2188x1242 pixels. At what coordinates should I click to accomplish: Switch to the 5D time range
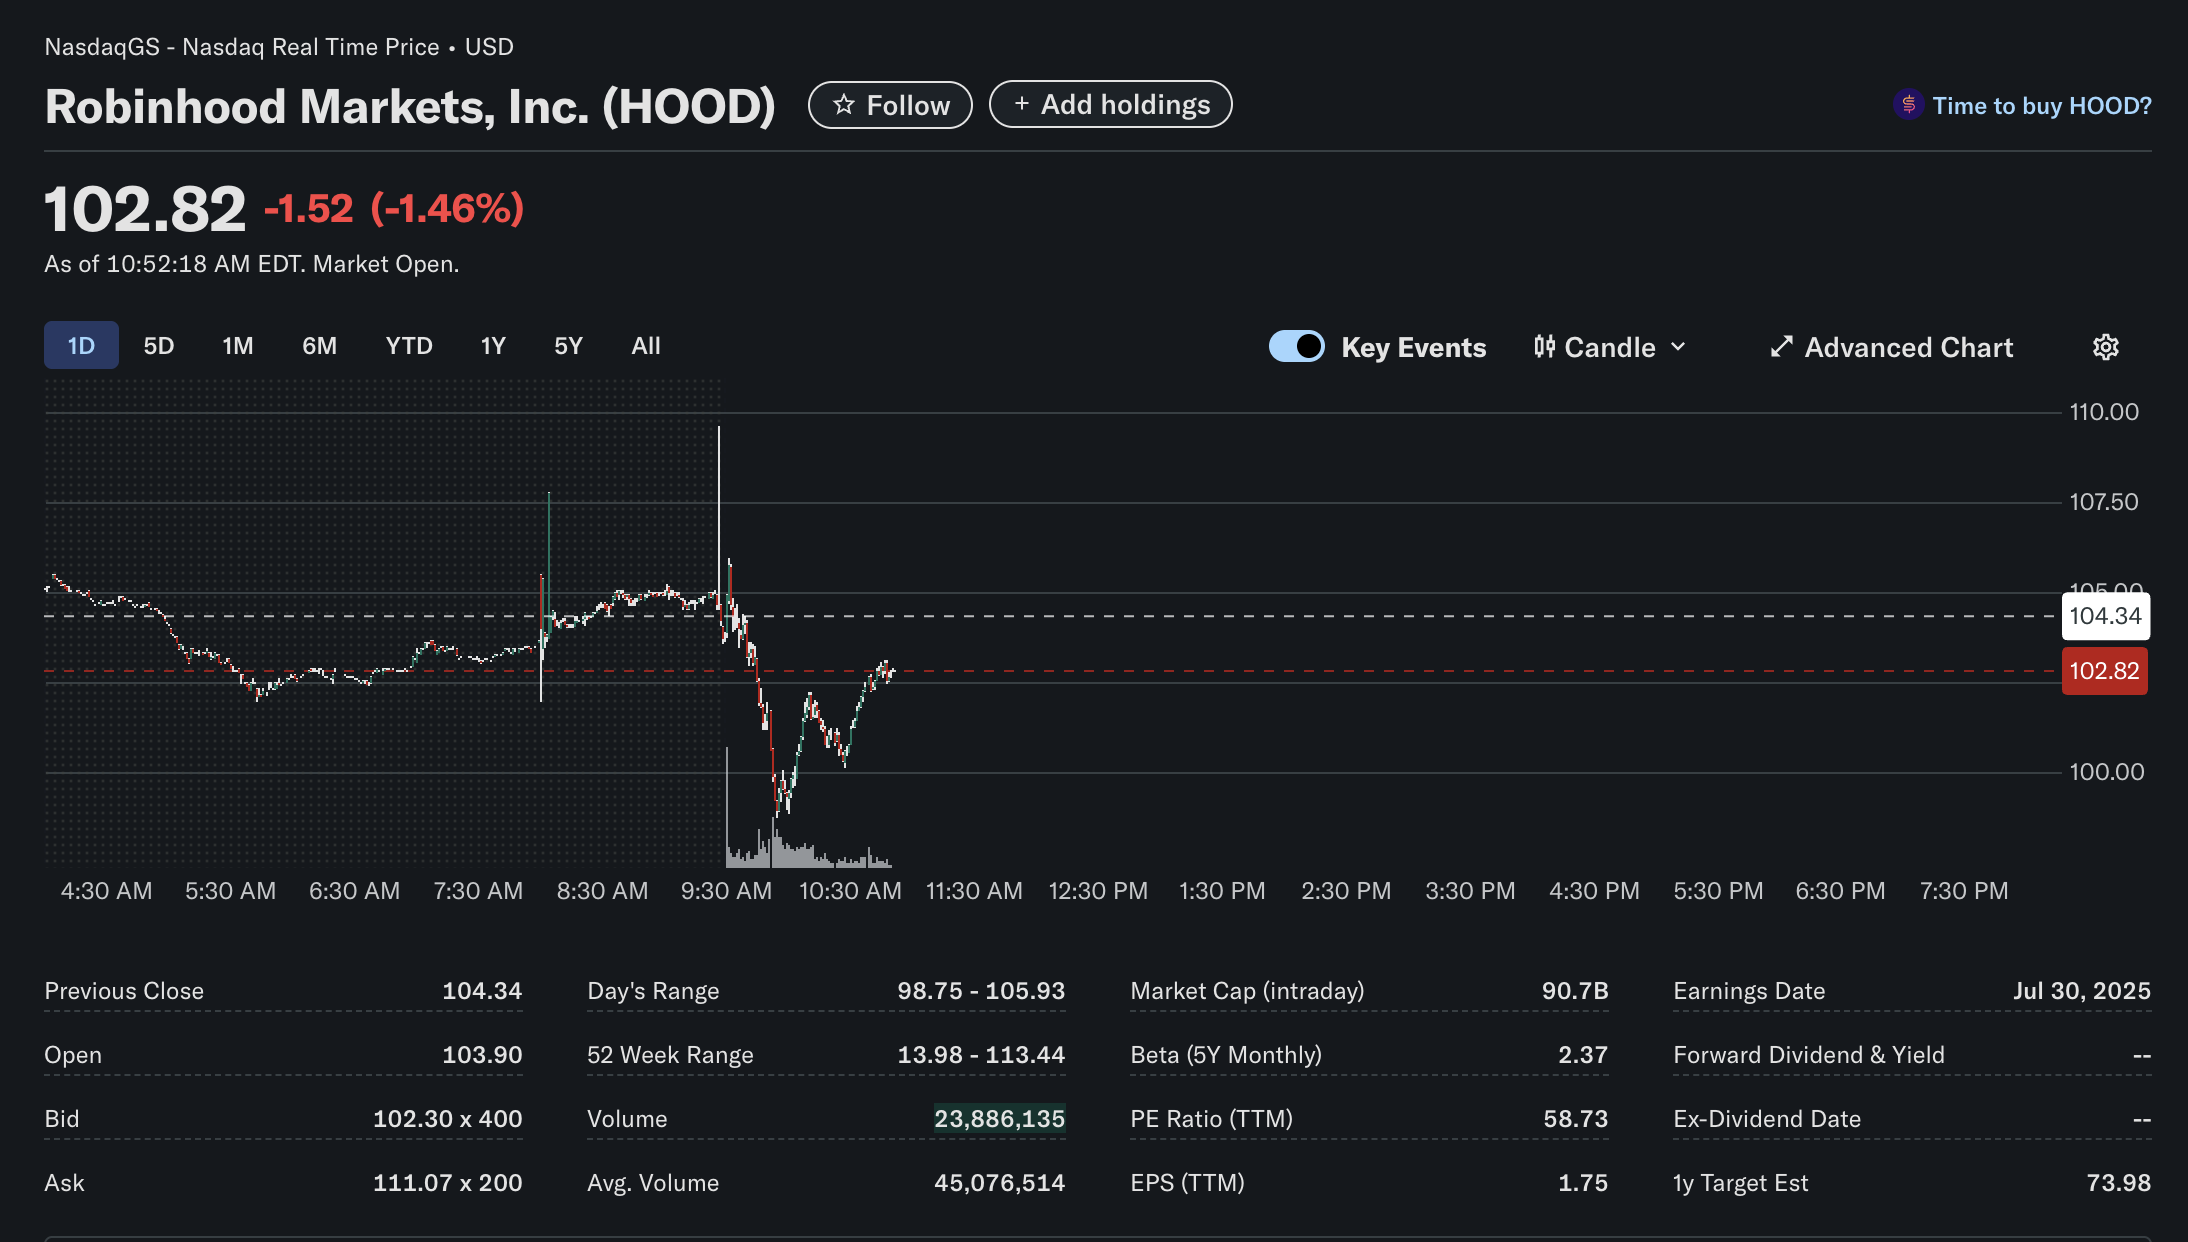(x=159, y=346)
